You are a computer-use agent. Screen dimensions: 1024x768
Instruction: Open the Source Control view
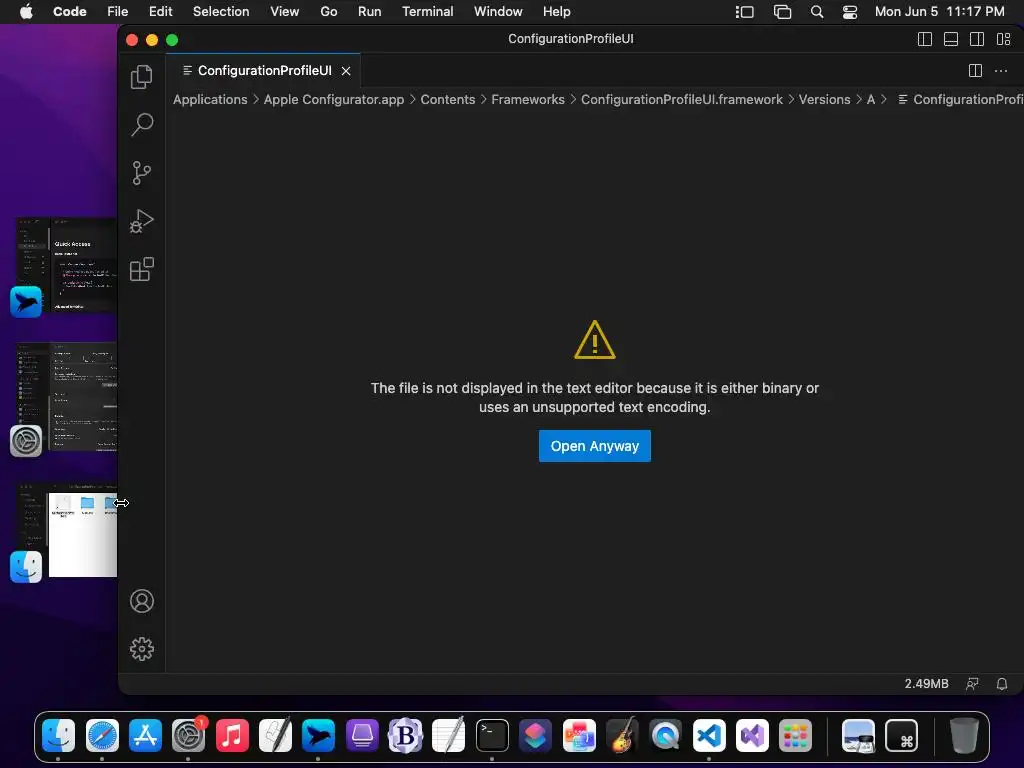point(142,173)
